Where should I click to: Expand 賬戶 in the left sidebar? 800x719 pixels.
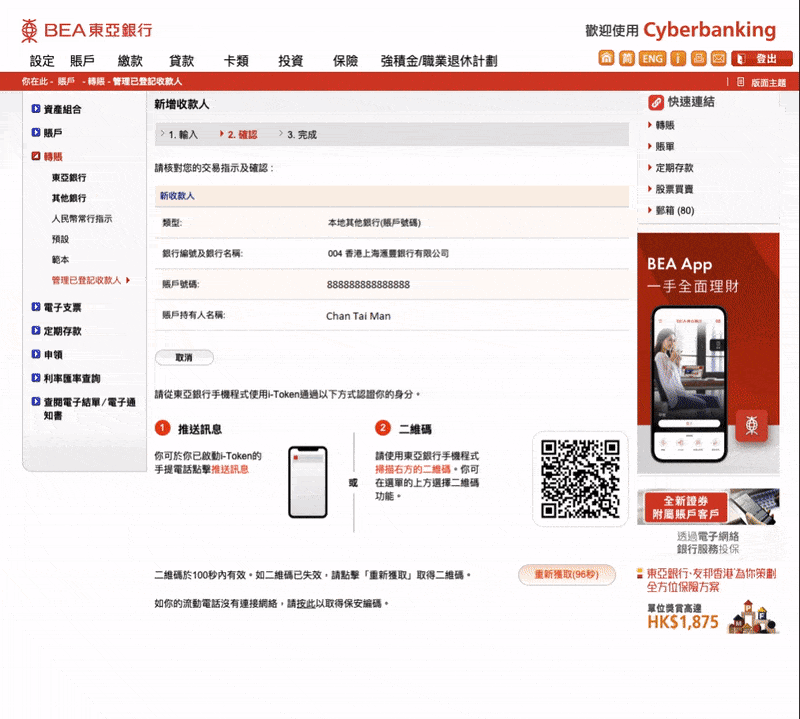point(36,133)
